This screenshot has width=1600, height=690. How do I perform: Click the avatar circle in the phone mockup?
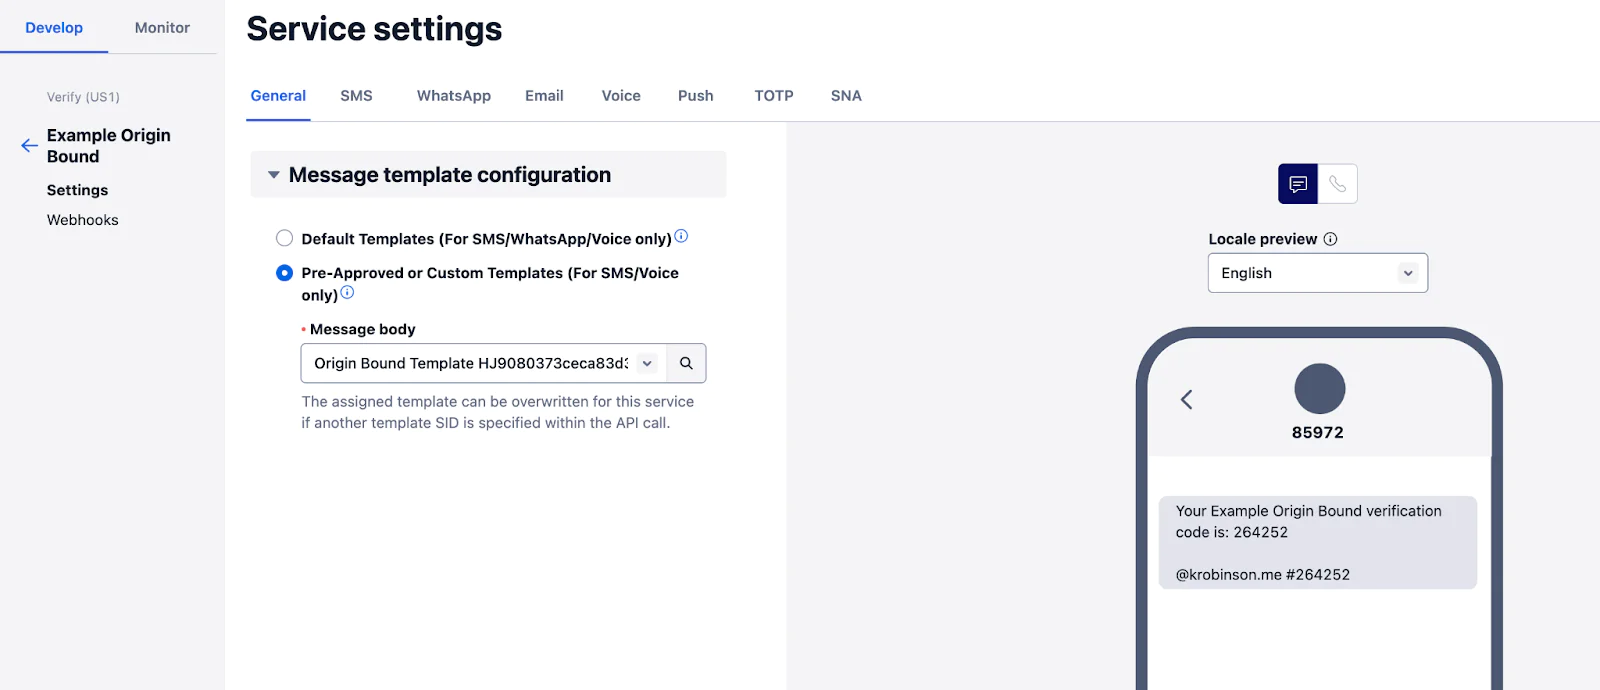(1319, 389)
